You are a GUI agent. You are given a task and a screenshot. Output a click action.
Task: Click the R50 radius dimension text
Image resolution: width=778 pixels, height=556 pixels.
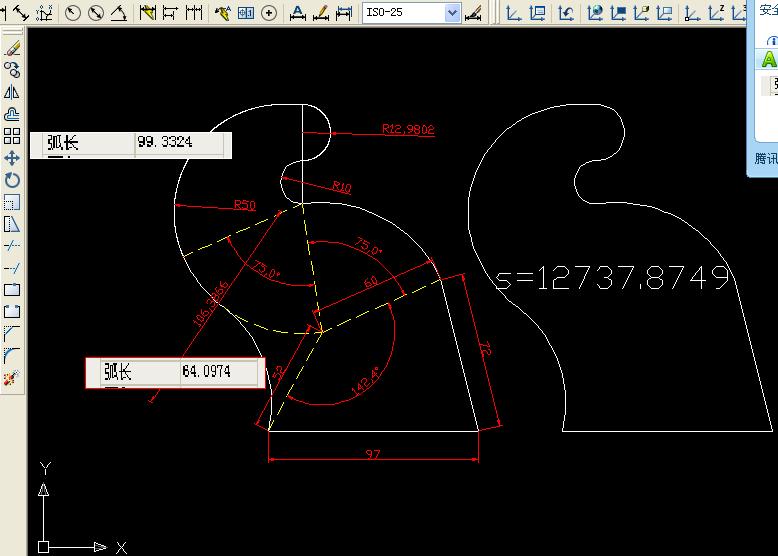click(245, 204)
